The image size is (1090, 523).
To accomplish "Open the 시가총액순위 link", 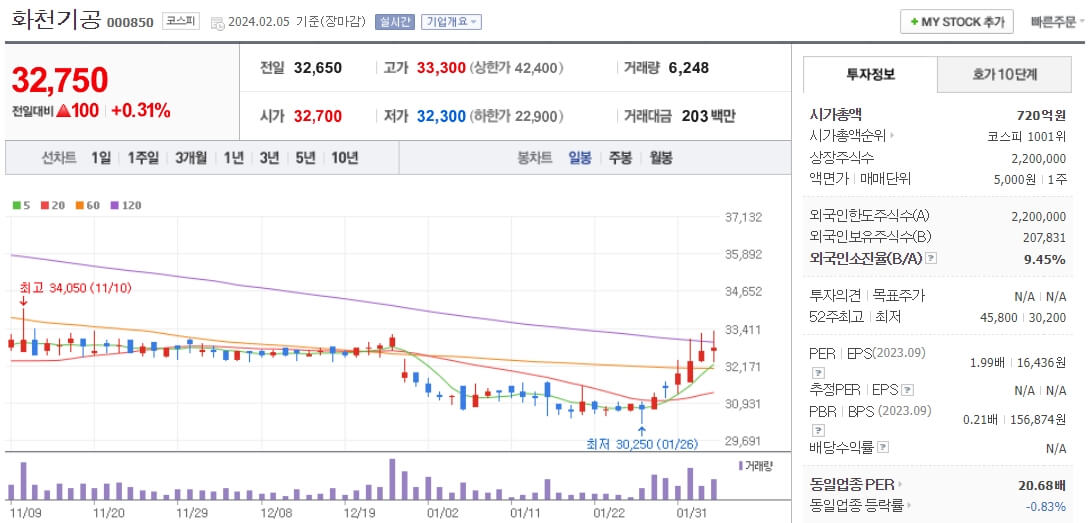I will click(x=852, y=136).
